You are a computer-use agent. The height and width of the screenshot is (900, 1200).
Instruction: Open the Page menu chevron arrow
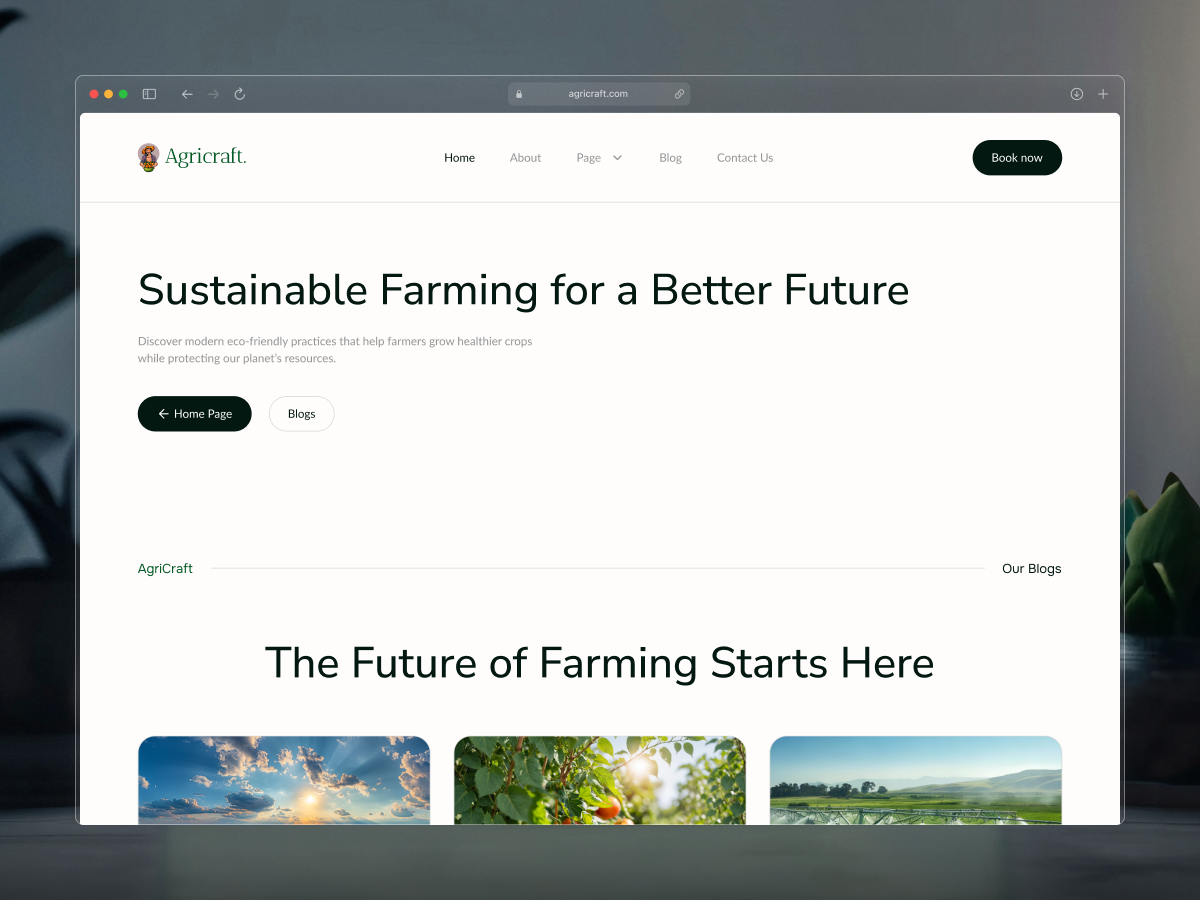617,157
